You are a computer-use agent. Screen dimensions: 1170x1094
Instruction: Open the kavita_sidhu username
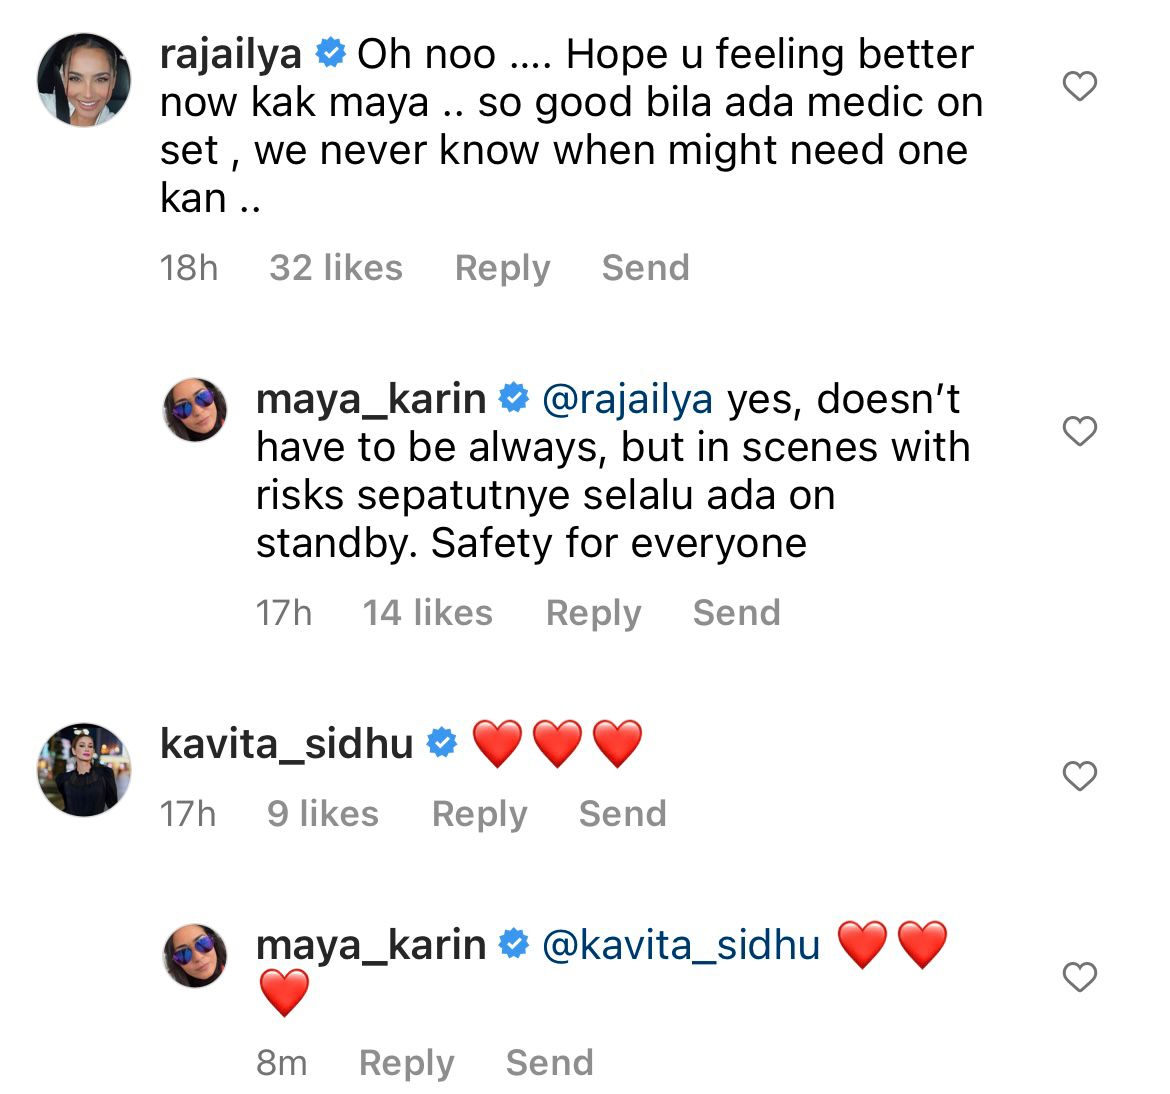287,744
